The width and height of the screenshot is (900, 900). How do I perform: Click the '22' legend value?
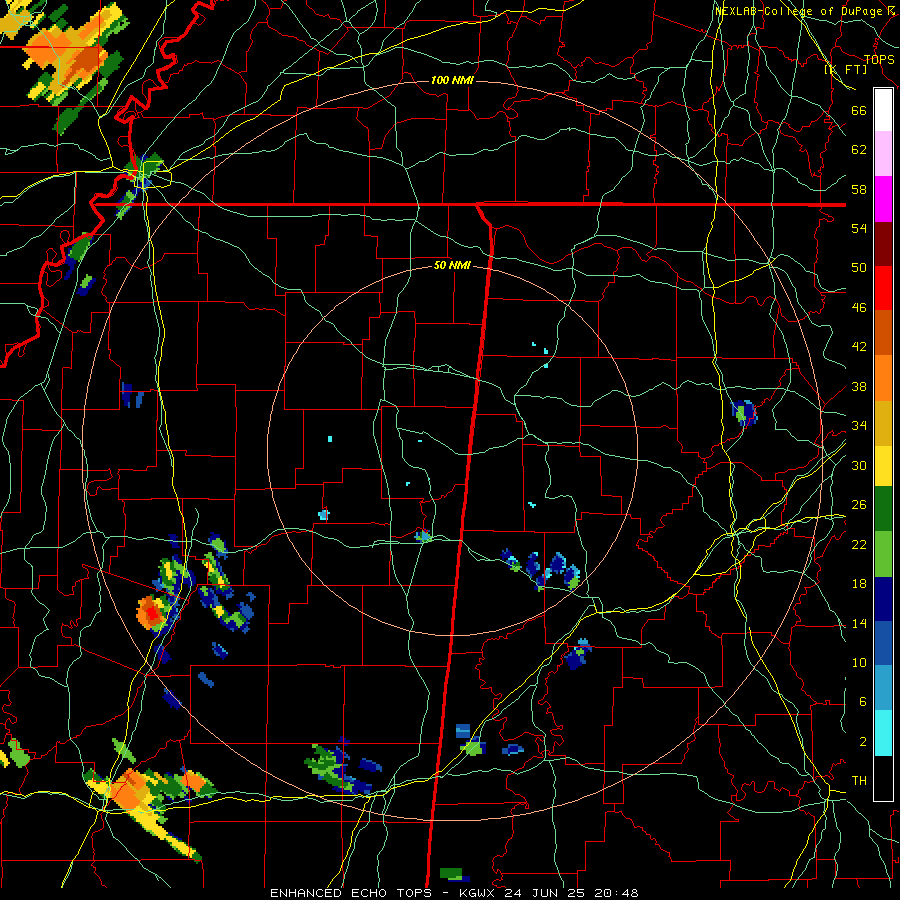click(859, 544)
